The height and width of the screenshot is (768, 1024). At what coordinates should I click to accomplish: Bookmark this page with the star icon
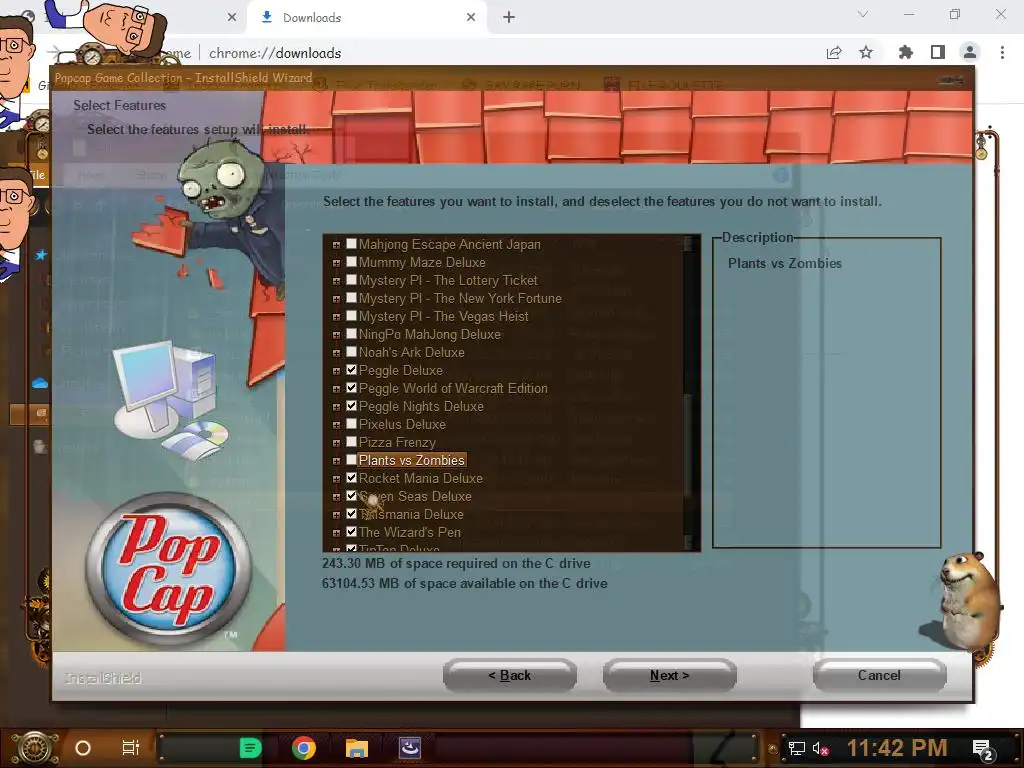(866, 52)
